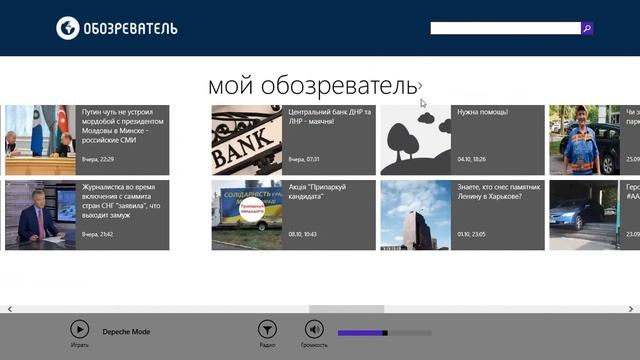The width and height of the screenshot is (640, 360).
Task: Click the Солидарность billboard truck thumbnail
Action: [x=247, y=215]
